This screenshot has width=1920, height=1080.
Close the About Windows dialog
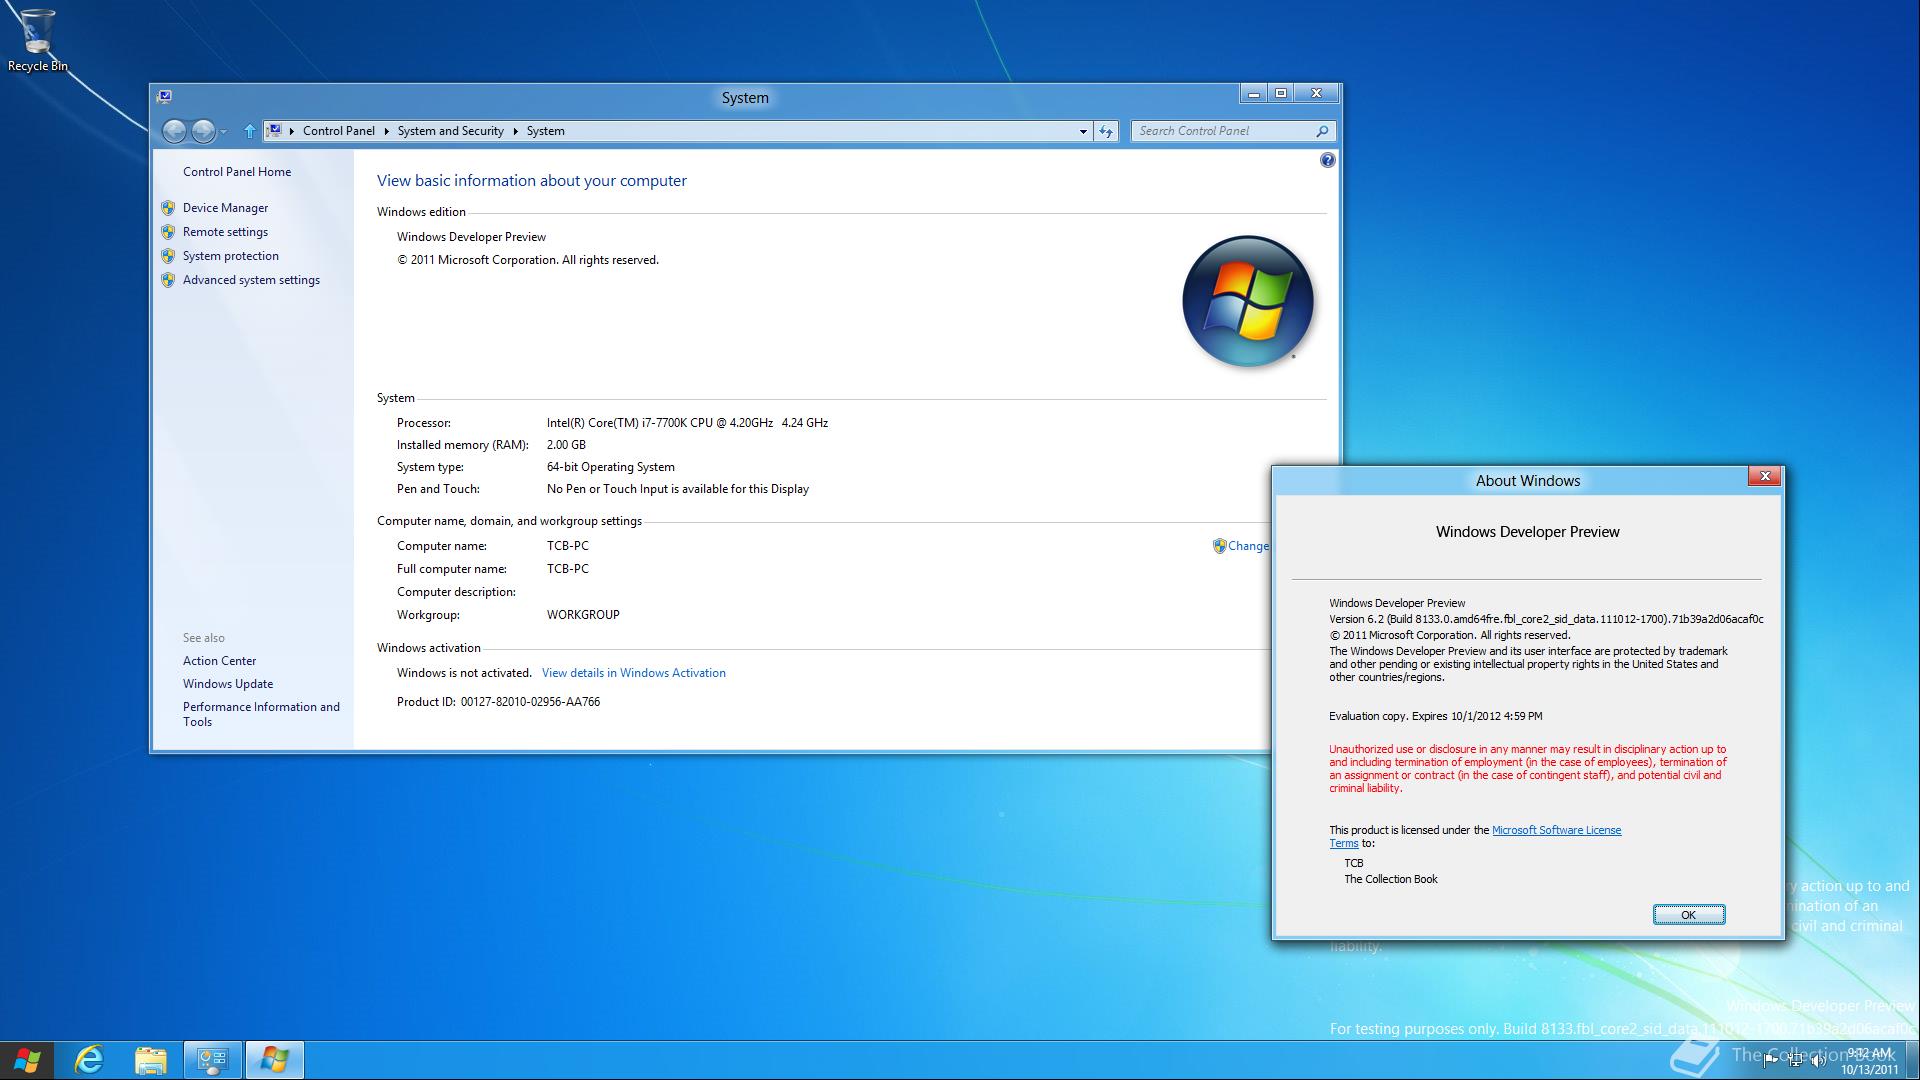(x=1765, y=477)
